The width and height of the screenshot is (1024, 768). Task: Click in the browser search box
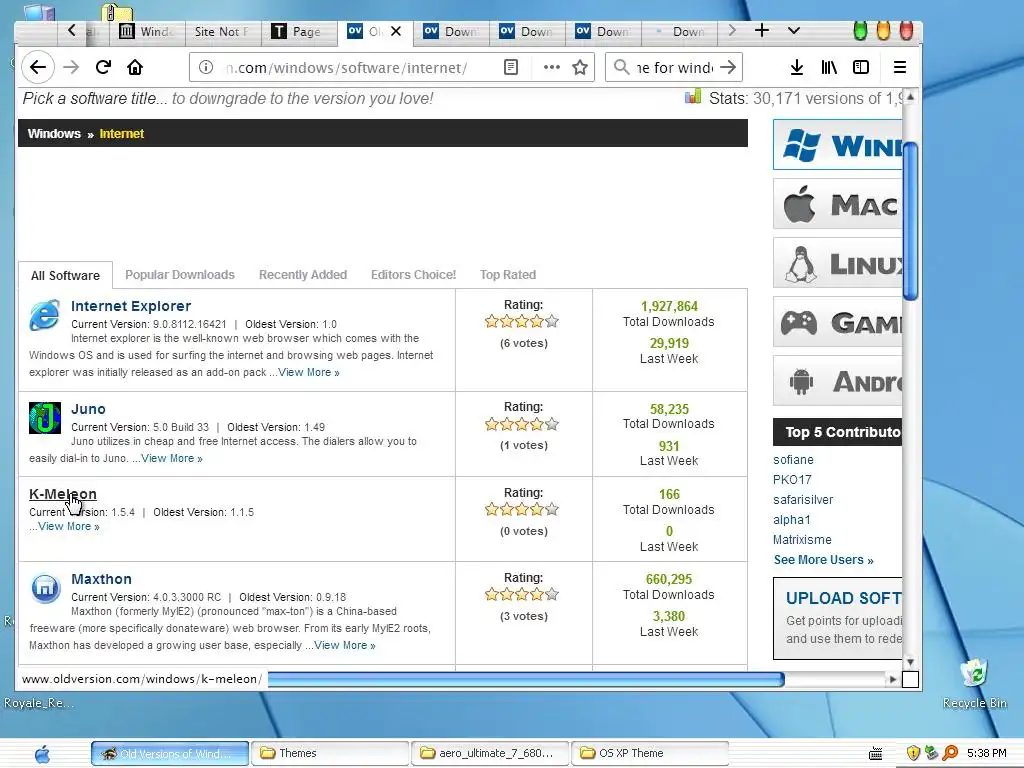click(675, 67)
